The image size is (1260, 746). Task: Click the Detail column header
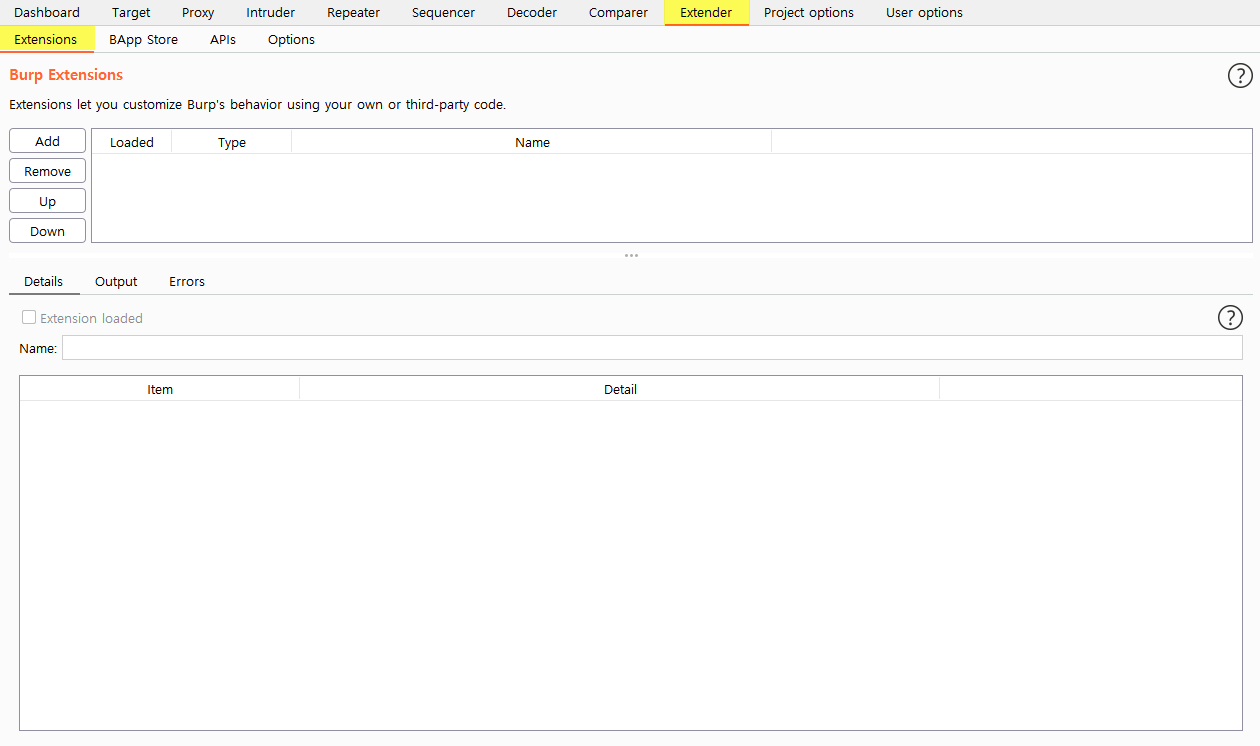[x=620, y=389]
